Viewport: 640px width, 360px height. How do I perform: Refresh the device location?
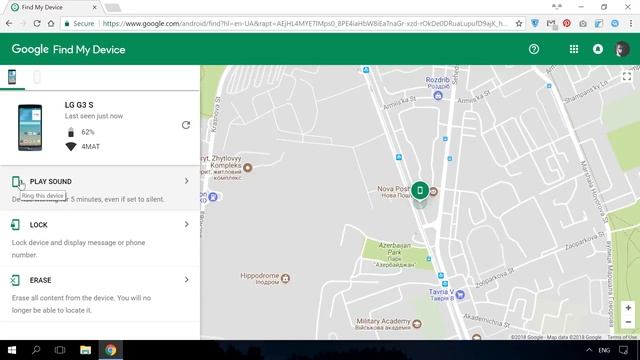tap(186, 125)
